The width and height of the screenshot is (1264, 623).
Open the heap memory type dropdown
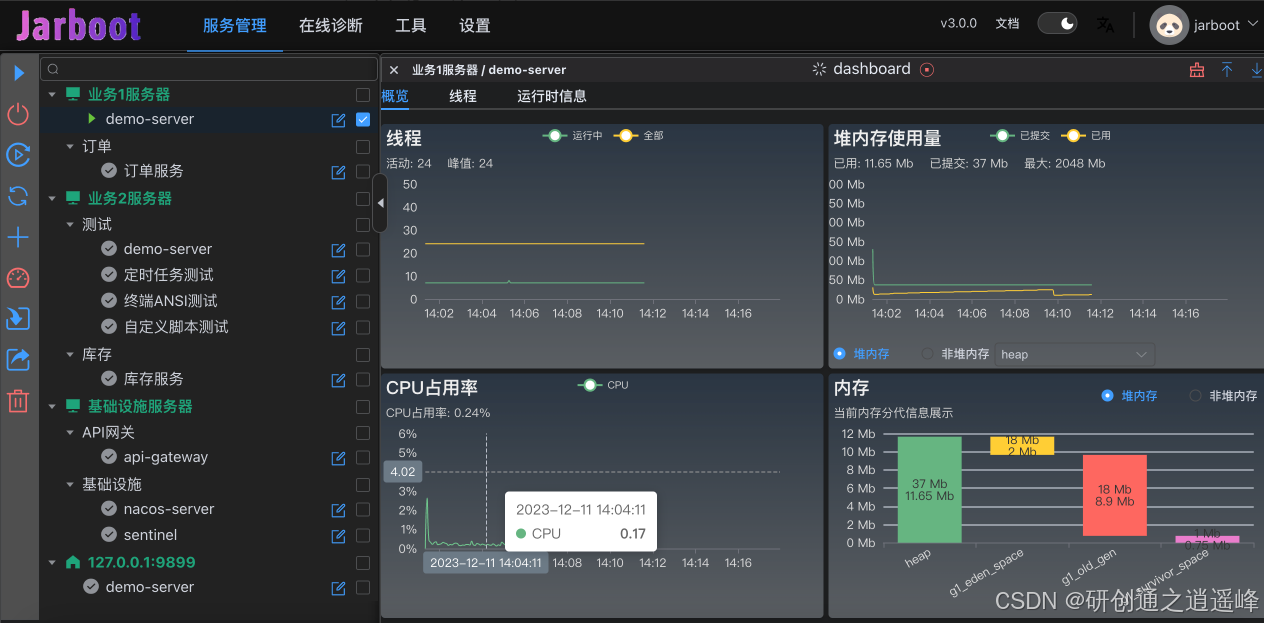[1075, 354]
